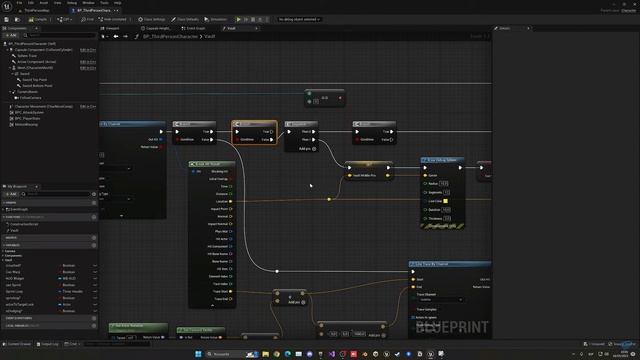The height and width of the screenshot is (360, 640).
Task: Open Trace Channel dropdown on Line Trace node
Action: [441, 300]
